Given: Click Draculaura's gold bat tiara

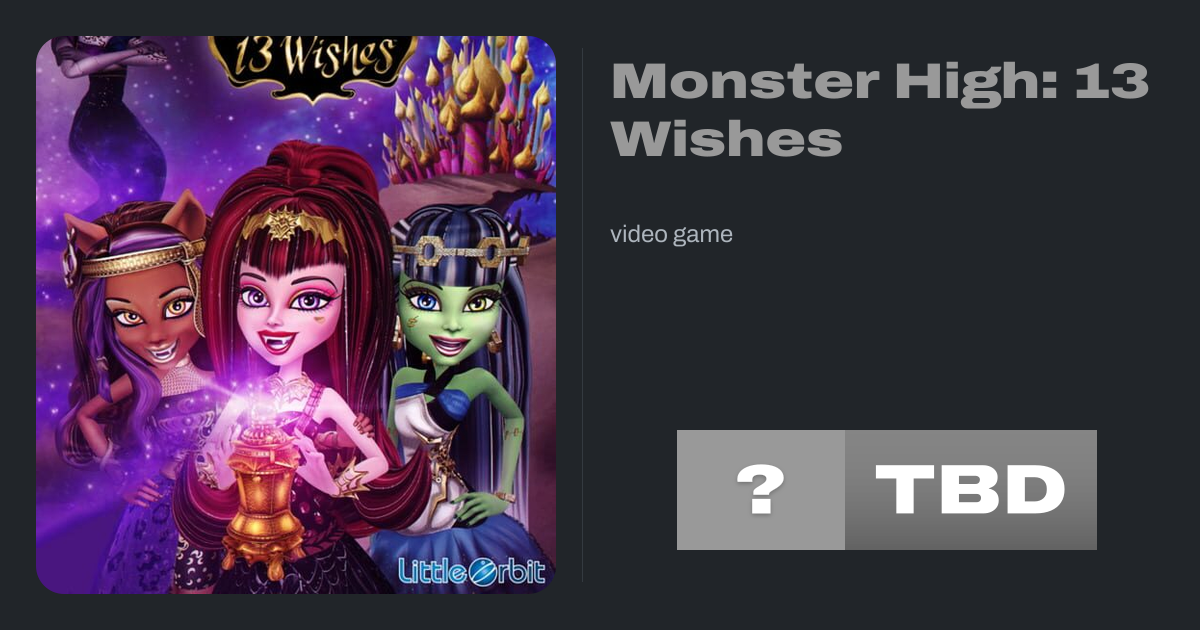Looking at the screenshot, I should click(294, 225).
